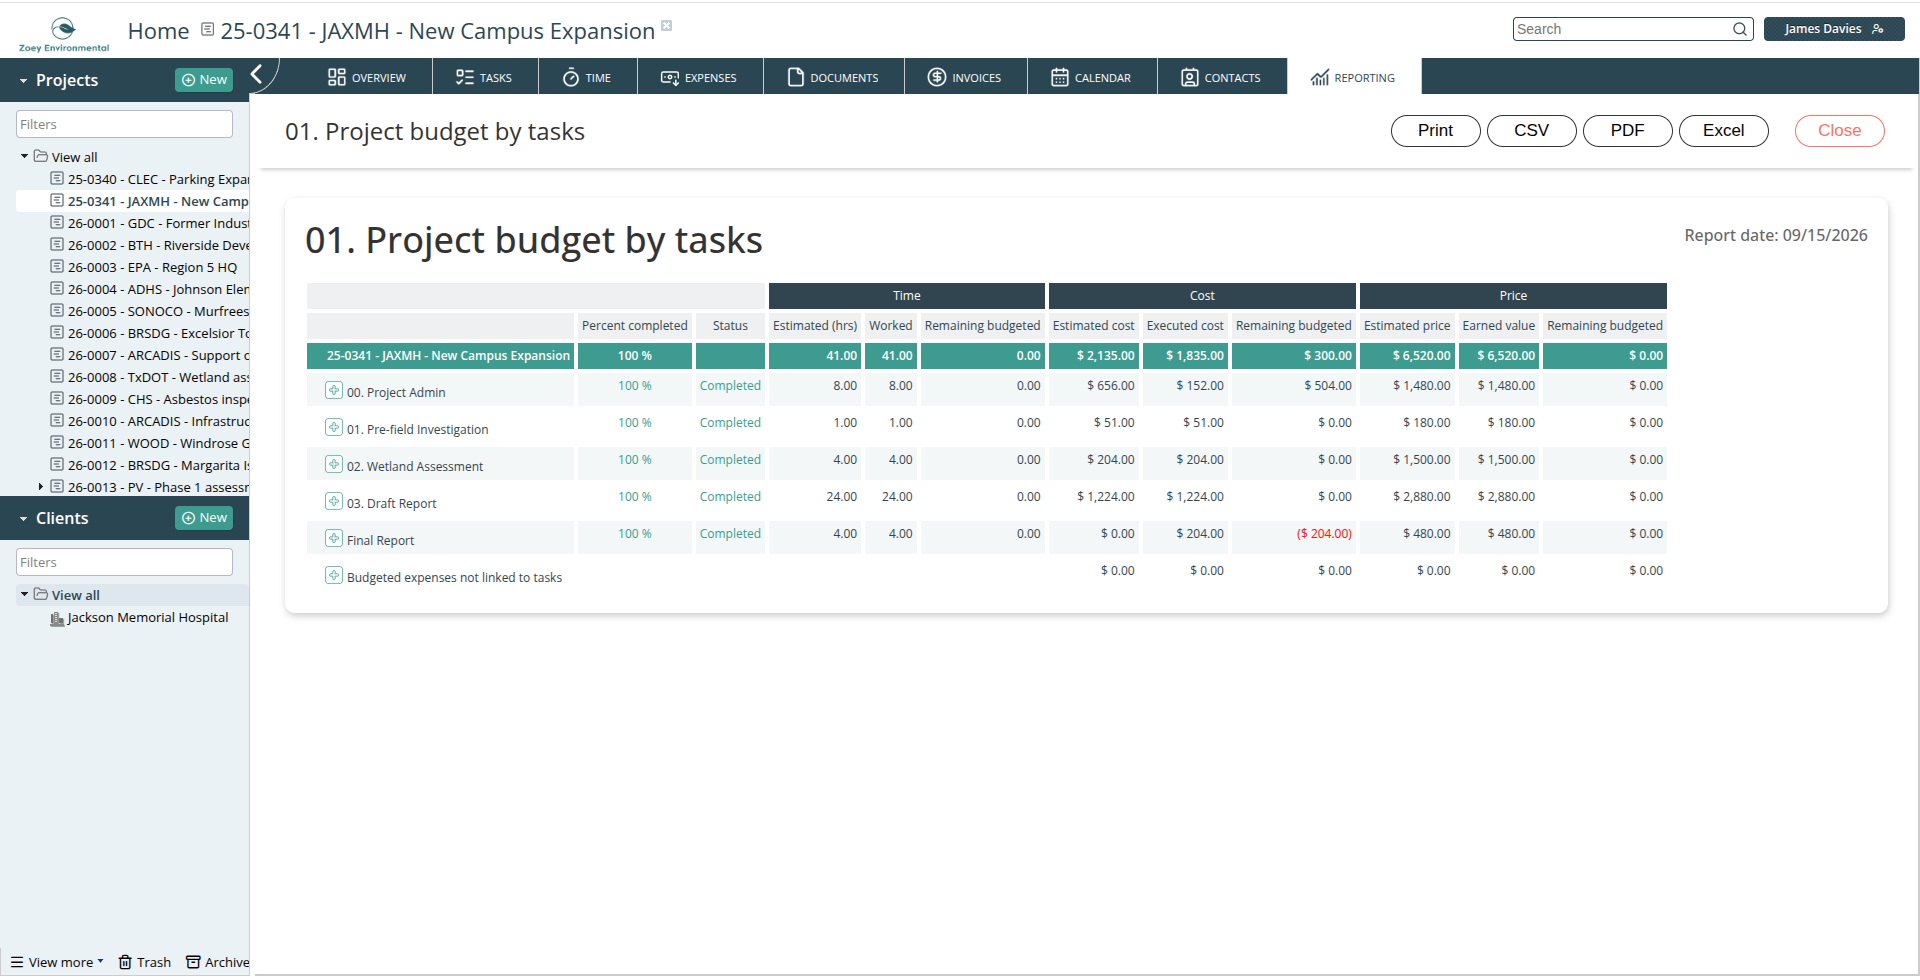Open the James Davies user menu

coord(1833,29)
